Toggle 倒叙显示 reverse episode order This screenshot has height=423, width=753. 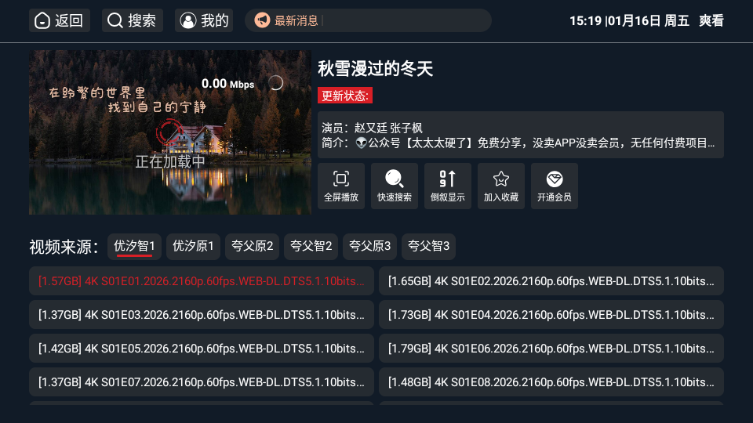pos(448,186)
